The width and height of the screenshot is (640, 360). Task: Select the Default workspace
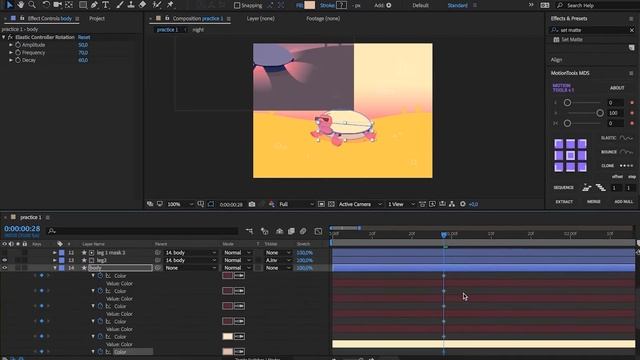pos(420,5)
